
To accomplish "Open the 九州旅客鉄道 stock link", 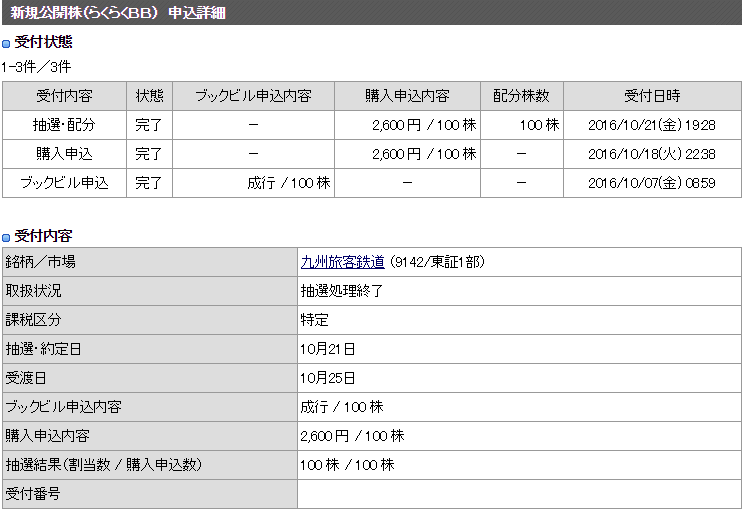I will pyautogui.click(x=343, y=262).
